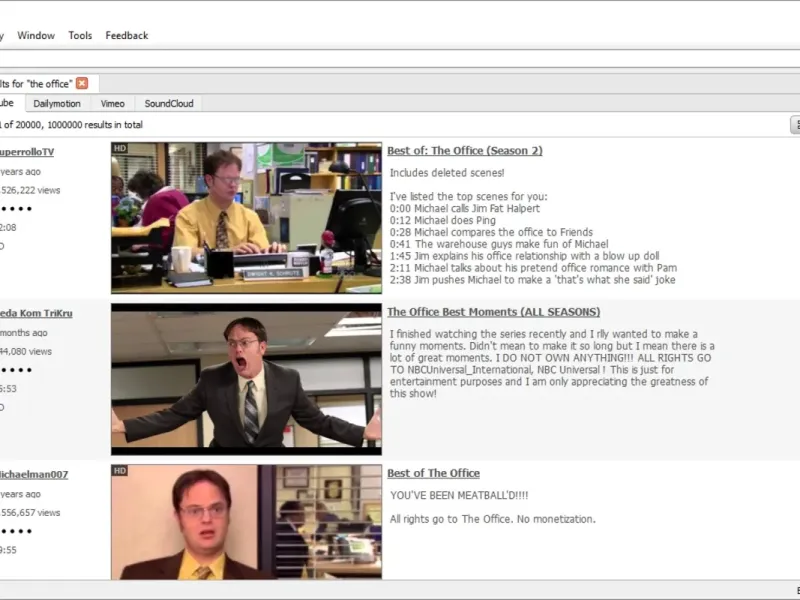Click "2:11 Michael talks about his pretend" line
The height and width of the screenshot is (600, 800).
coord(533,268)
